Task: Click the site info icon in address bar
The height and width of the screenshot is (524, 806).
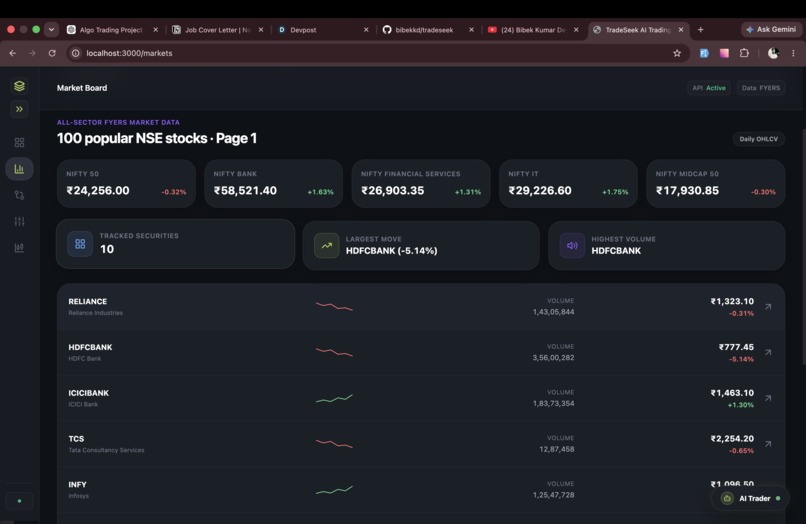Action: pyautogui.click(x=76, y=53)
